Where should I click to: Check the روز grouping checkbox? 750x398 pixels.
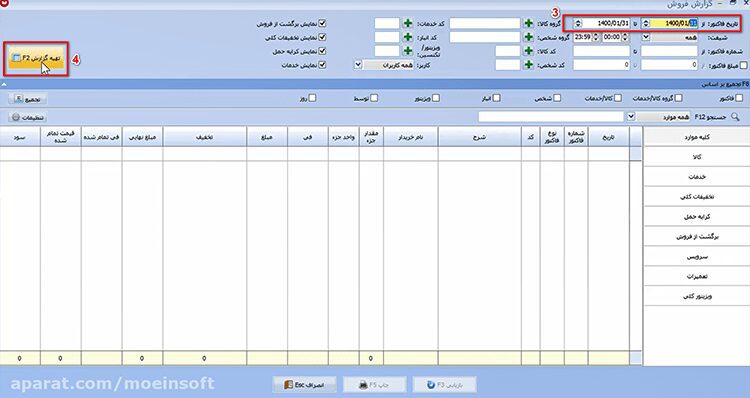312,98
